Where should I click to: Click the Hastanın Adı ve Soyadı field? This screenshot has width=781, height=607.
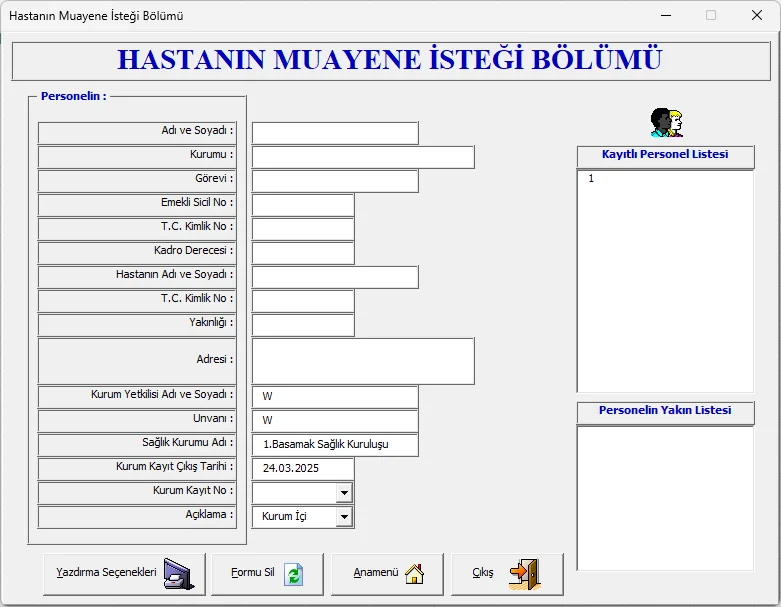(334, 277)
